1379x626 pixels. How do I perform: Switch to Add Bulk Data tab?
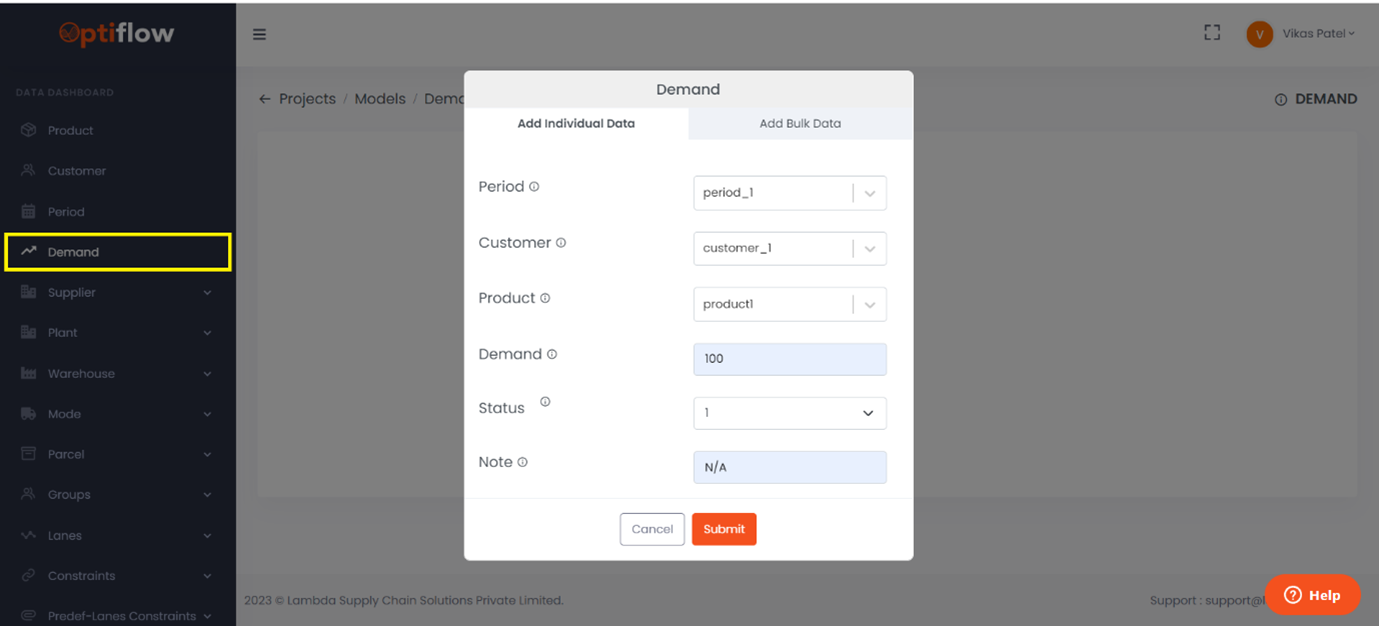point(800,124)
